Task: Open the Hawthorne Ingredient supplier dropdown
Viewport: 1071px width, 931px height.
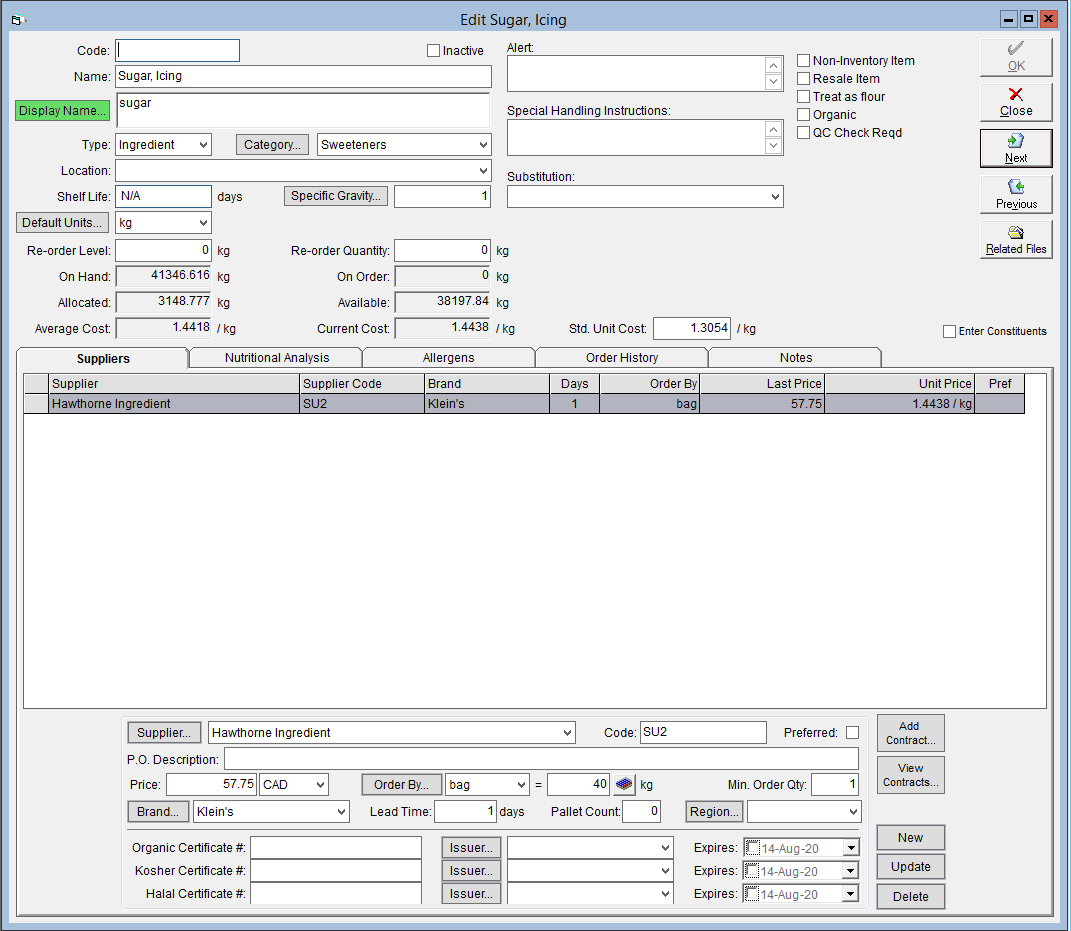Action: [568, 732]
